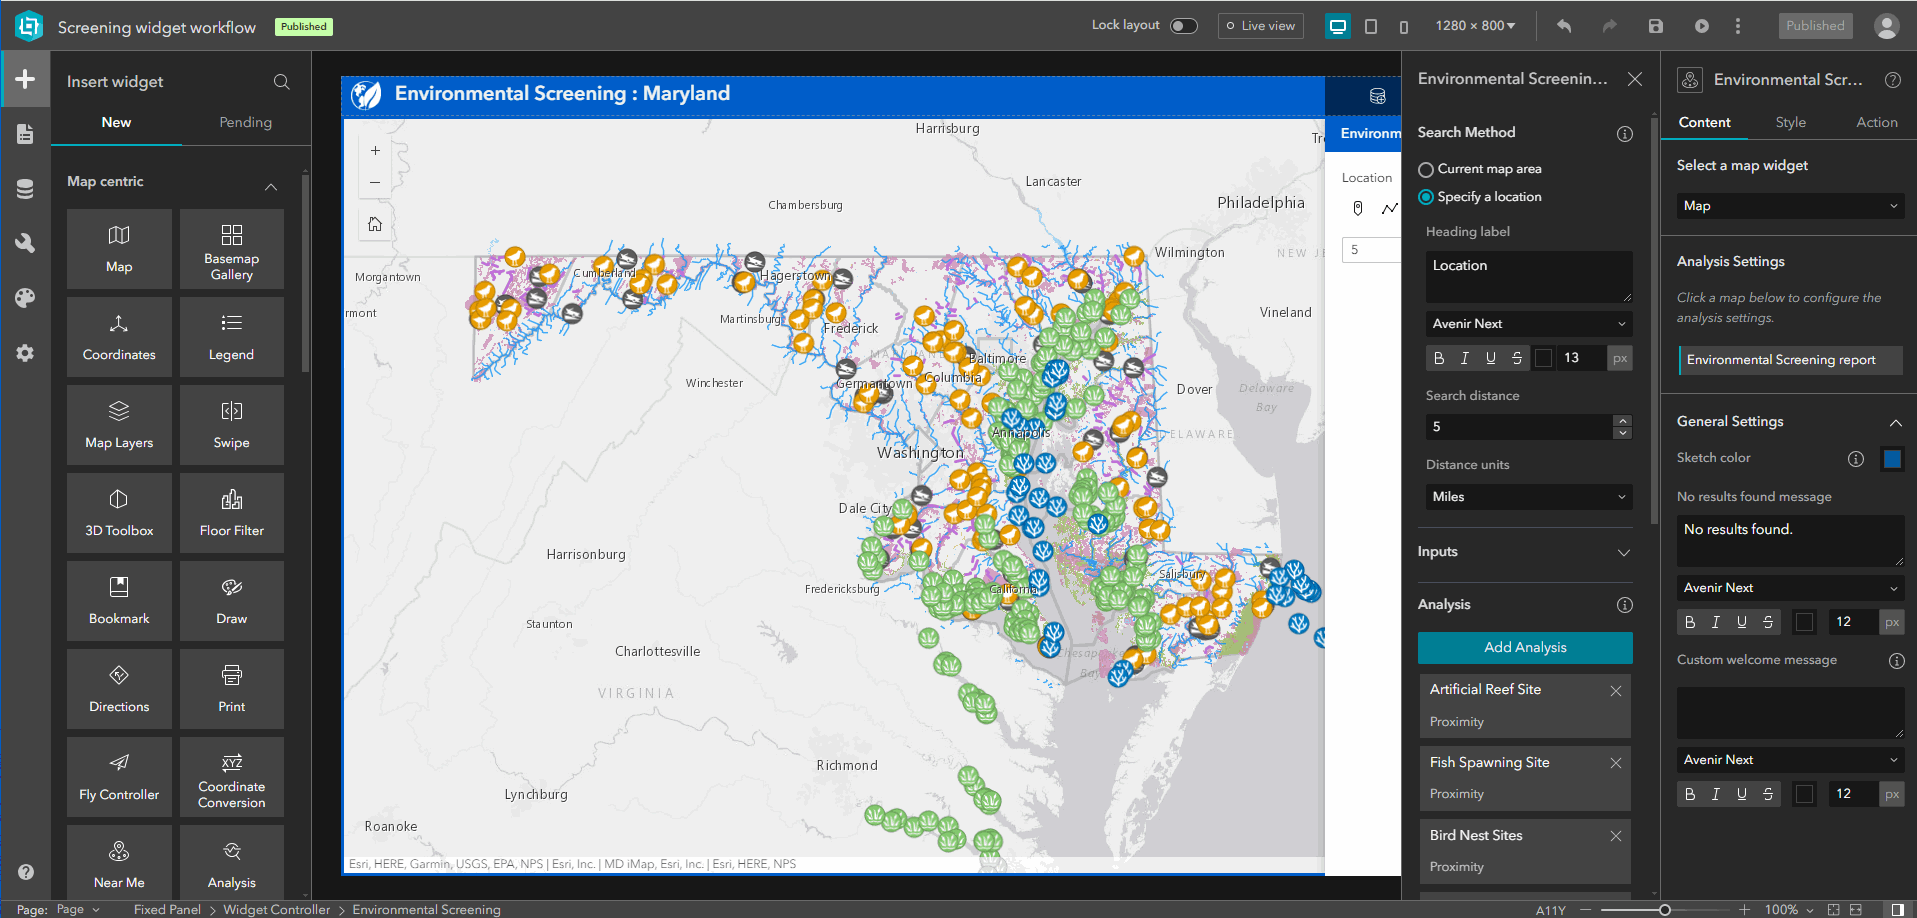The width and height of the screenshot is (1917, 918).
Task: Select the Fly Controller widget
Action: (x=119, y=776)
